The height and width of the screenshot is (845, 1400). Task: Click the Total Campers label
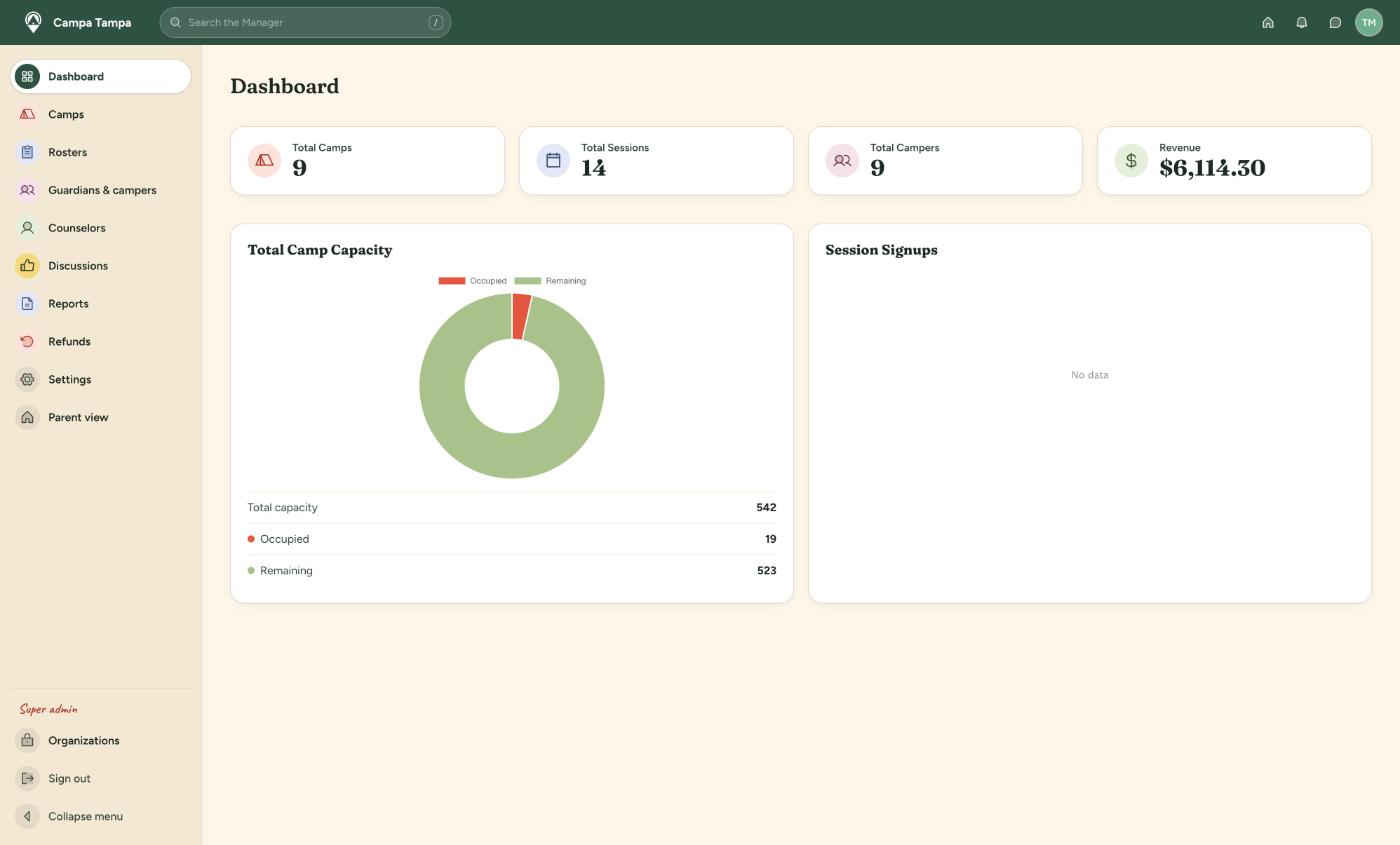point(904,147)
